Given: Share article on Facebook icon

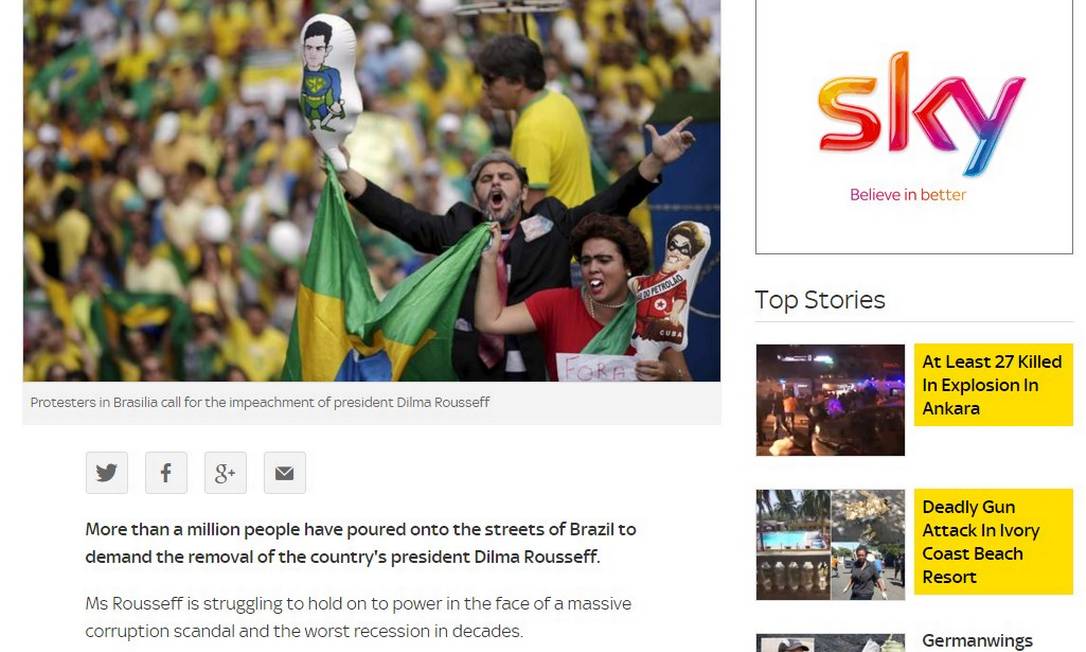Looking at the screenshot, I should (x=166, y=473).
